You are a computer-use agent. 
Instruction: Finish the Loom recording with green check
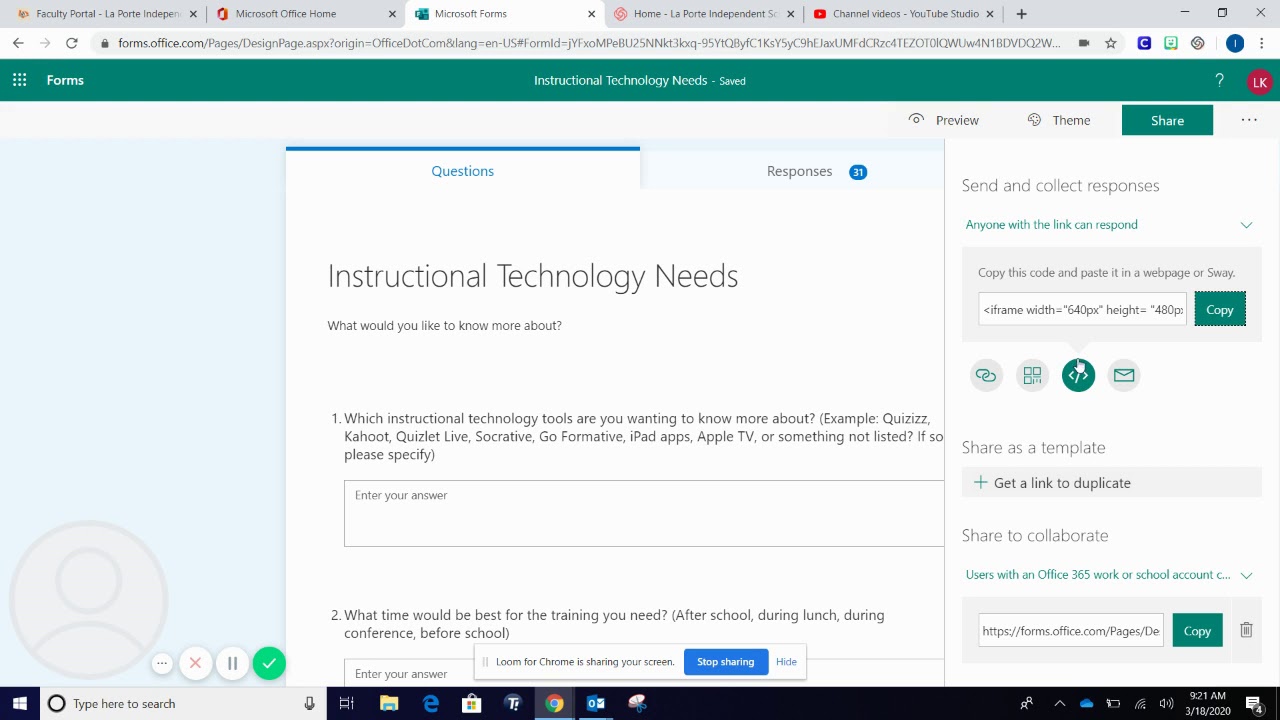tap(269, 663)
